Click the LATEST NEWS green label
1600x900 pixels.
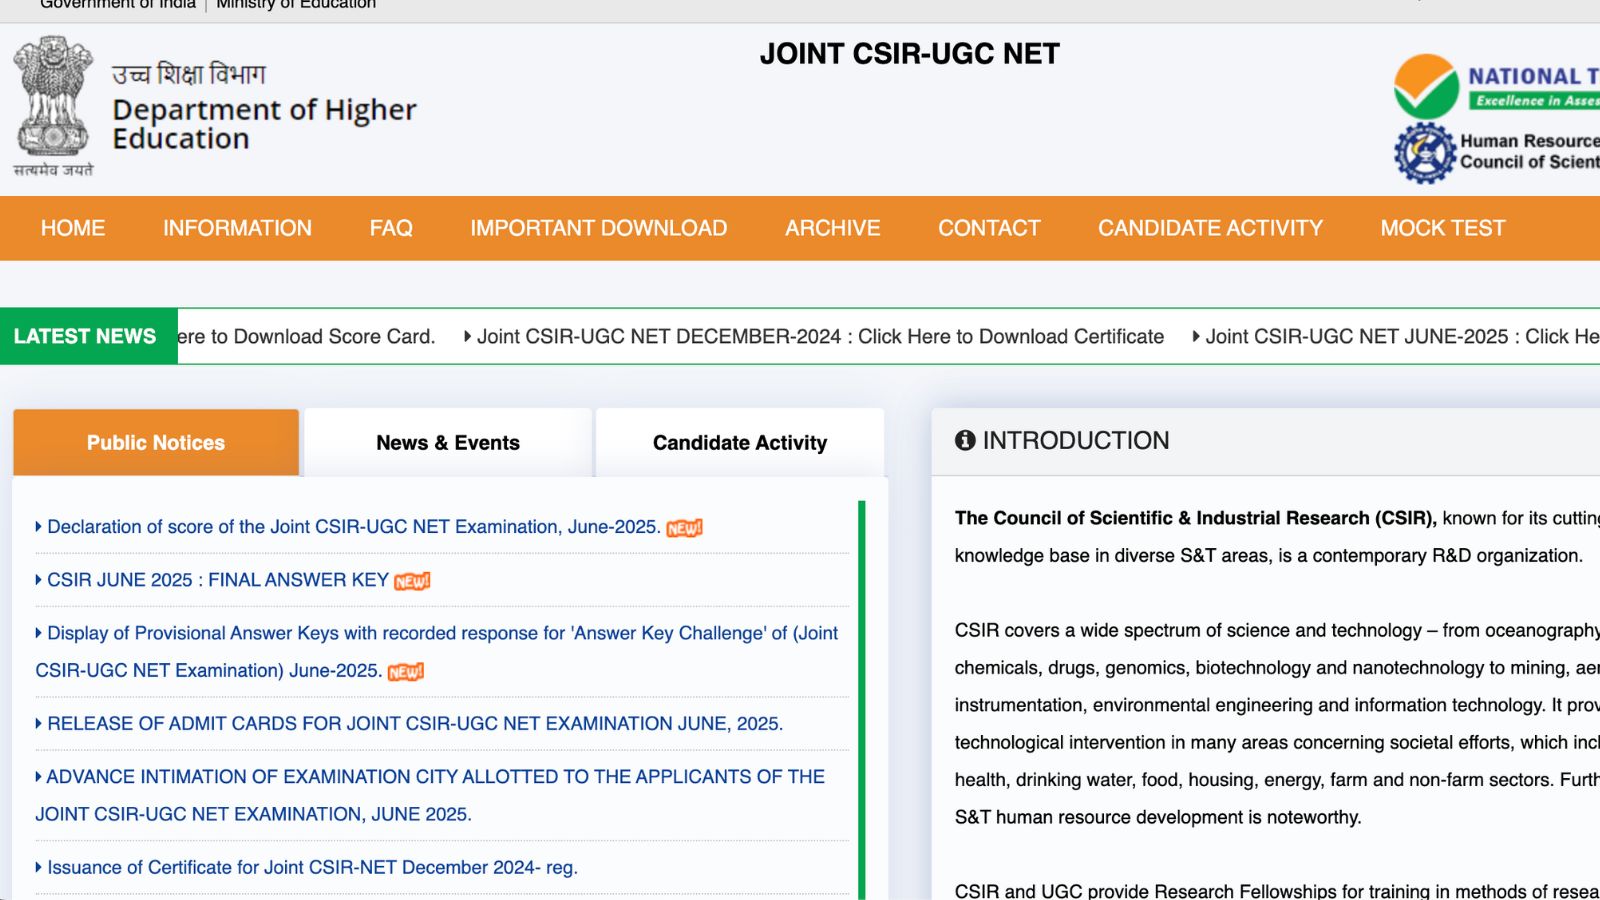[85, 336]
